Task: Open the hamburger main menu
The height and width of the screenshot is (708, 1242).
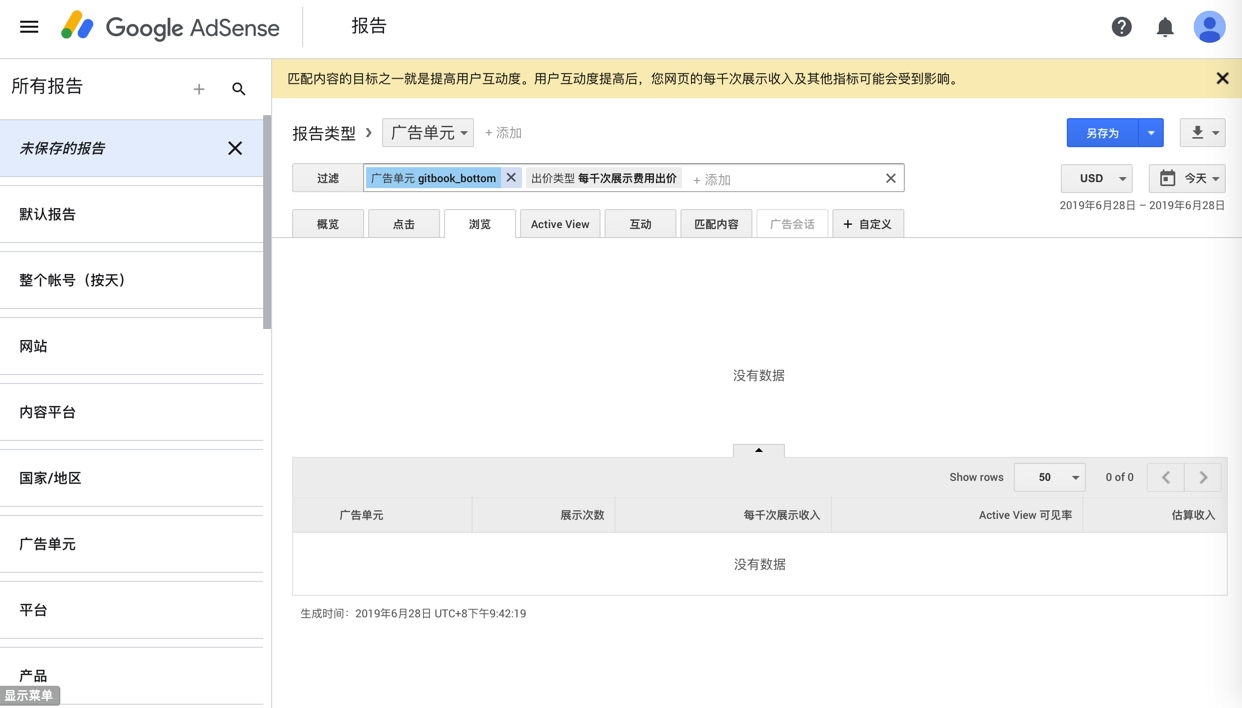Action: (29, 27)
